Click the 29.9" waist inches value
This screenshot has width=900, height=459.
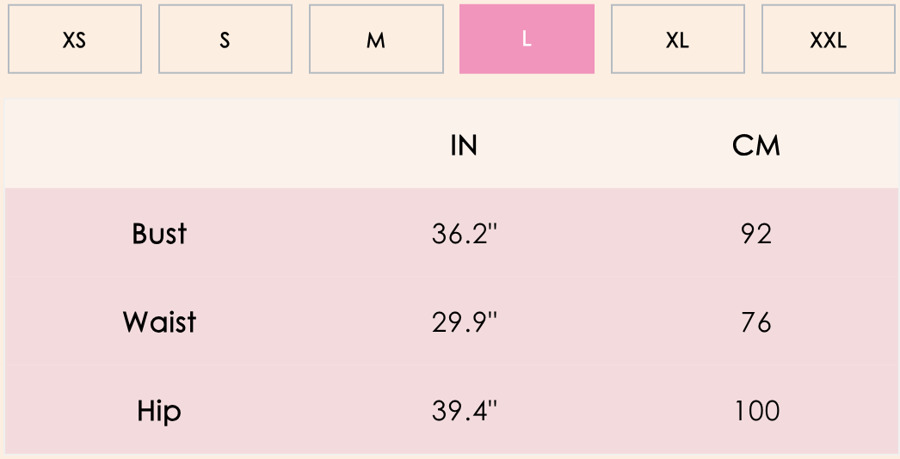(464, 322)
